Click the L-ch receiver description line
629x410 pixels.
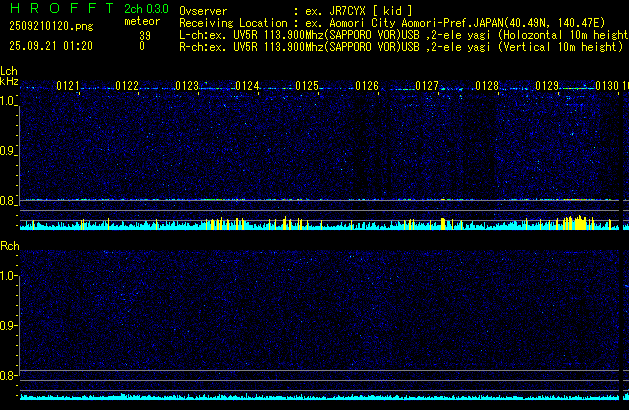click(x=400, y=35)
